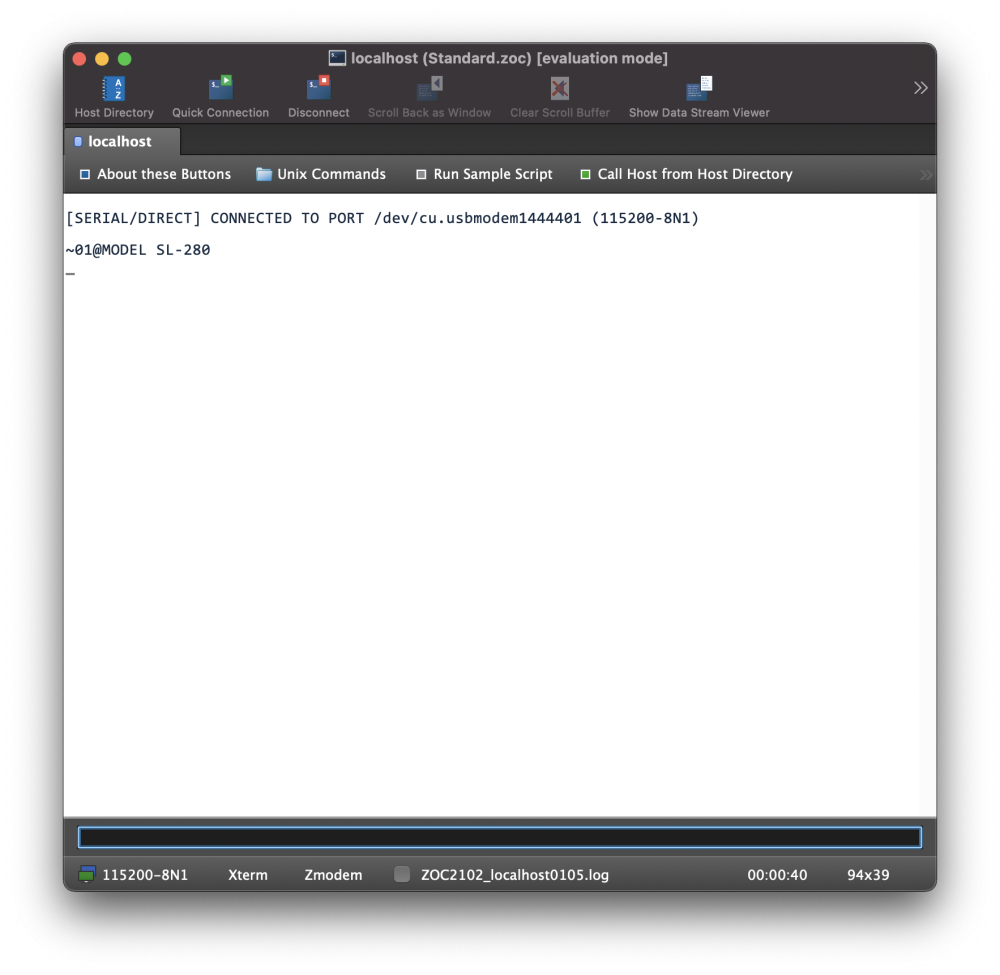Image resolution: width=1000 pixels, height=975 pixels.
Task: Expand the toolbar overflow chevron
Action: 920,88
